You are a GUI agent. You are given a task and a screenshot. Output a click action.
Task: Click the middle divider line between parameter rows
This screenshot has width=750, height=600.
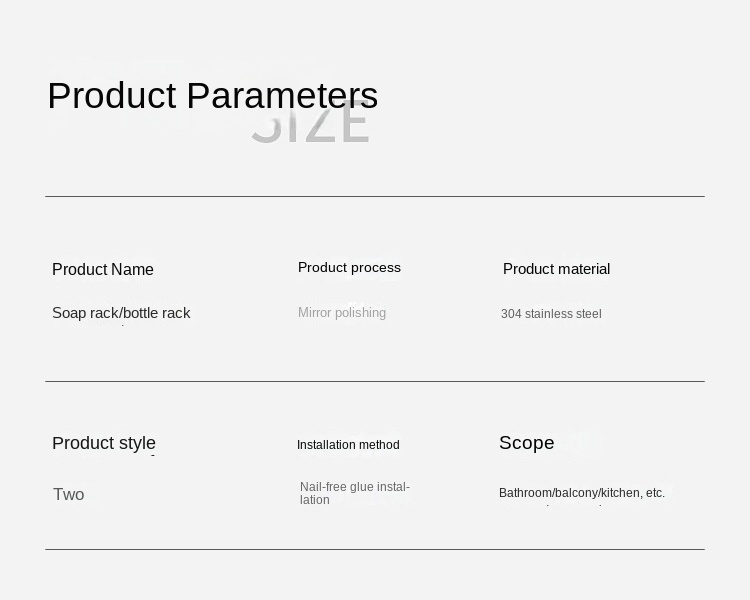[x=375, y=381]
